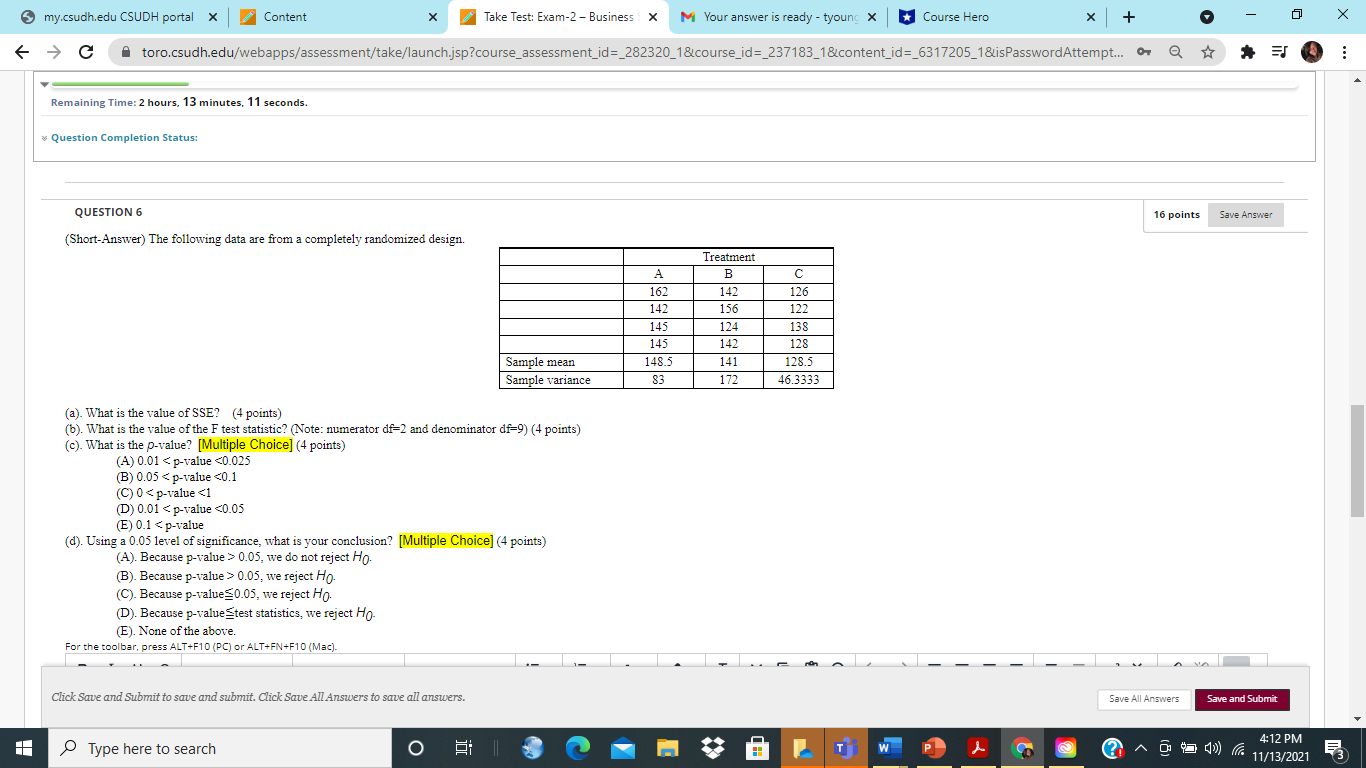Click the QUESTION 6 heading
This screenshot has width=1366, height=768.
(108, 212)
